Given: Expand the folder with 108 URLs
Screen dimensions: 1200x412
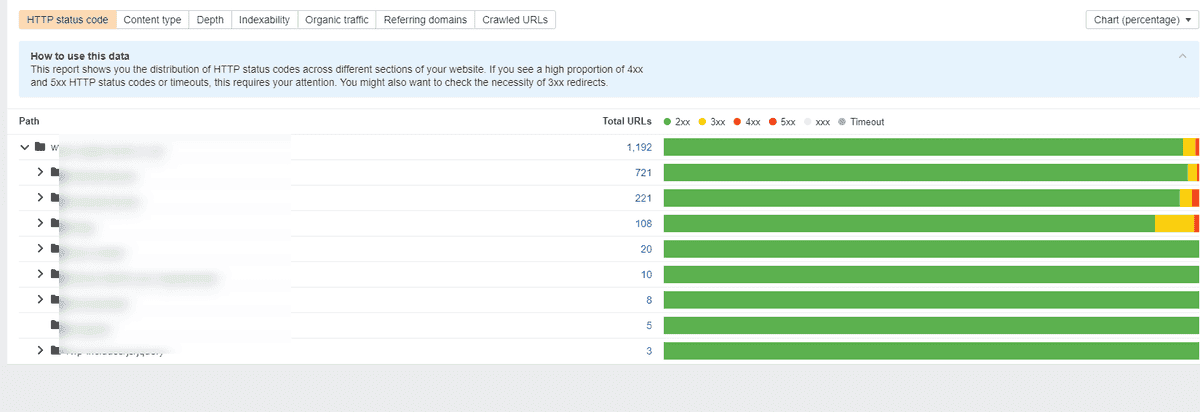Looking at the screenshot, I should point(41,223).
